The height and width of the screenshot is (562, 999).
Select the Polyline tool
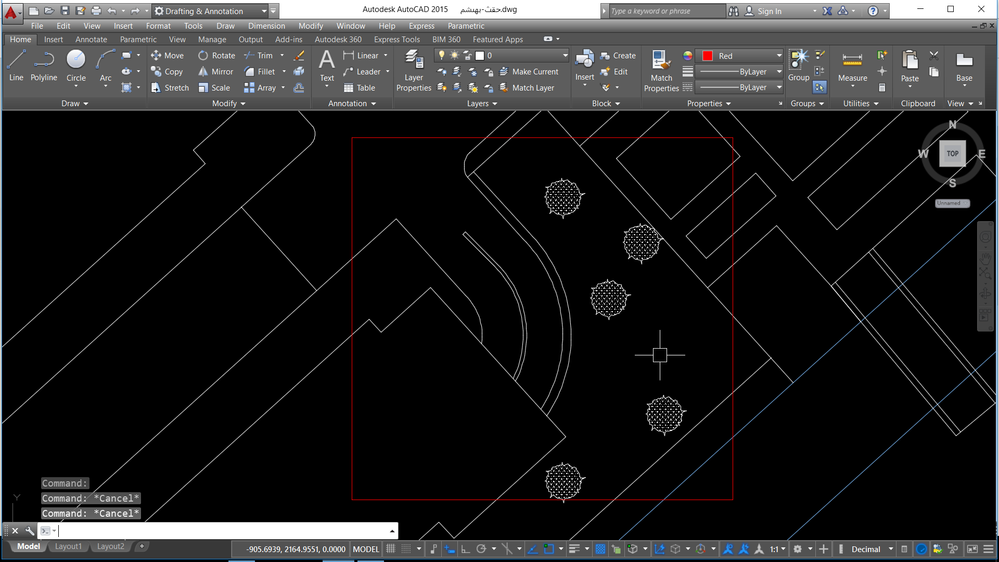tap(43, 66)
